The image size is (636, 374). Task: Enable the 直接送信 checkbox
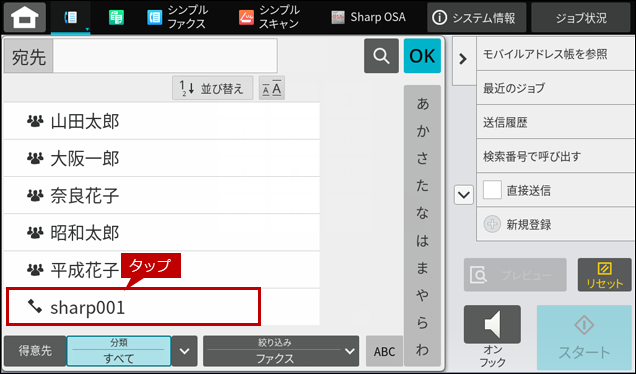492,190
